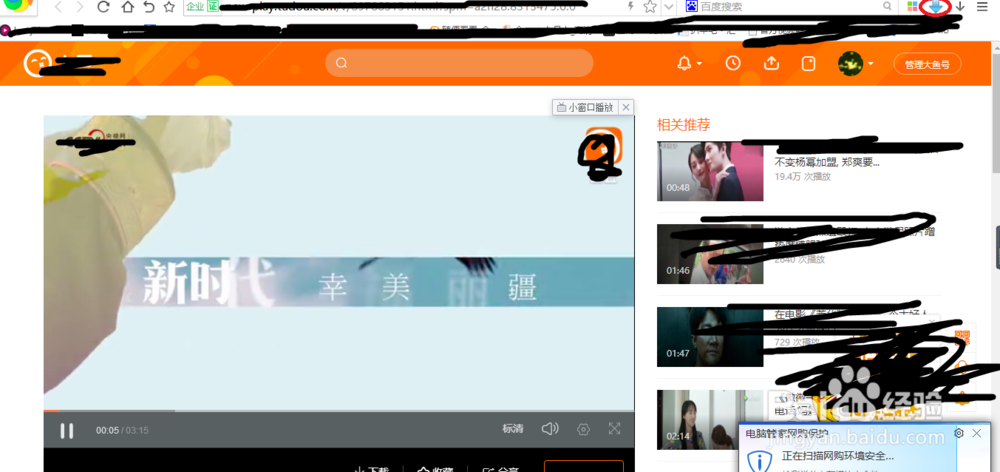Image resolution: width=1000 pixels, height=472 pixels.
Task: Open the 标清 quality selector
Action: click(513, 429)
